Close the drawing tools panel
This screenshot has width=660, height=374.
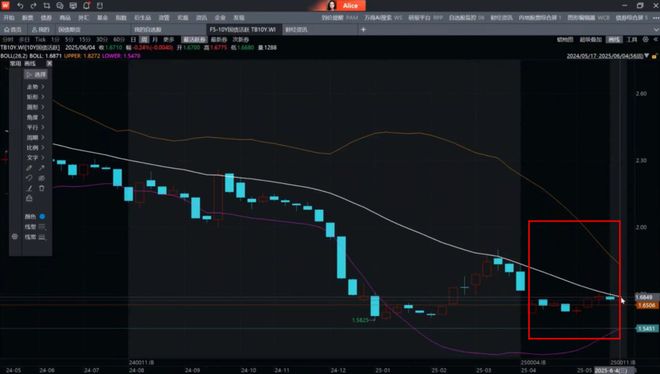coord(49,64)
